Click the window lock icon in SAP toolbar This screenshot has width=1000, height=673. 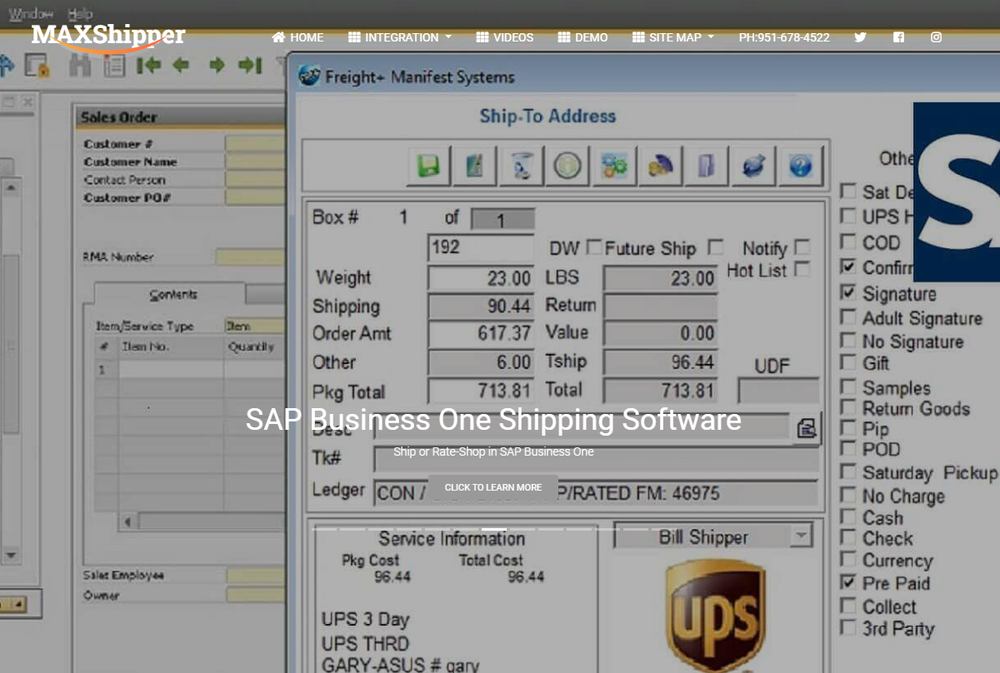pyautogui.click(x=37, y=65)
